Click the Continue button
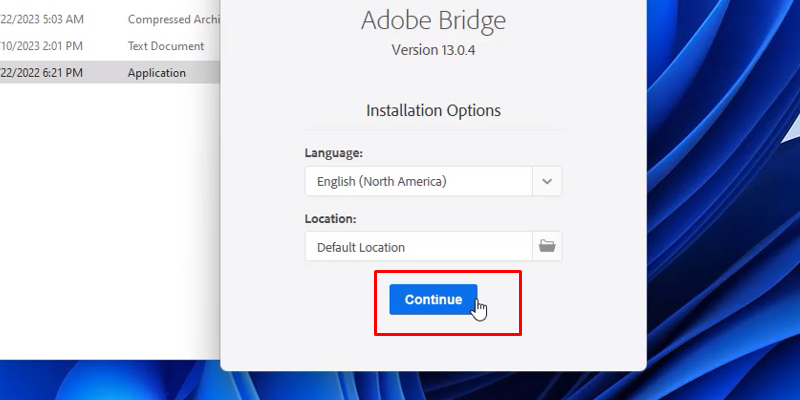Image resolution: width=800 pixels, height=400 pixels. click(x=433, y=299)
